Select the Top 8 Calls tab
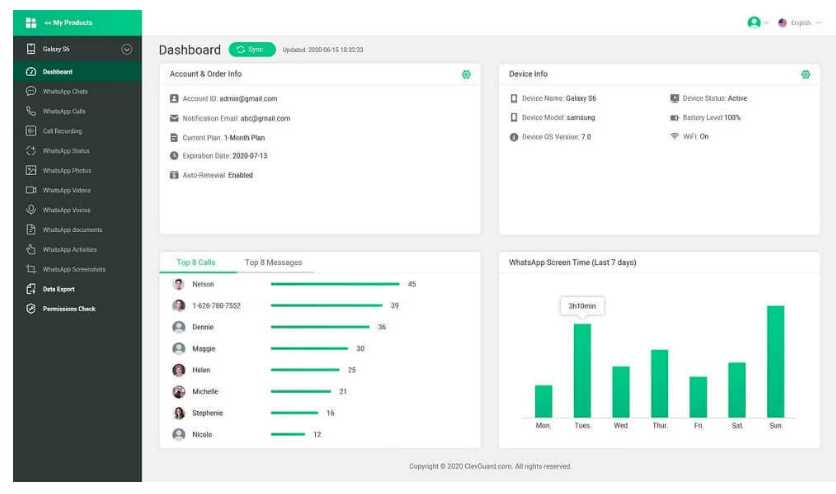The image size is (836, 494). pyautogui.click(x=196, y=262)
